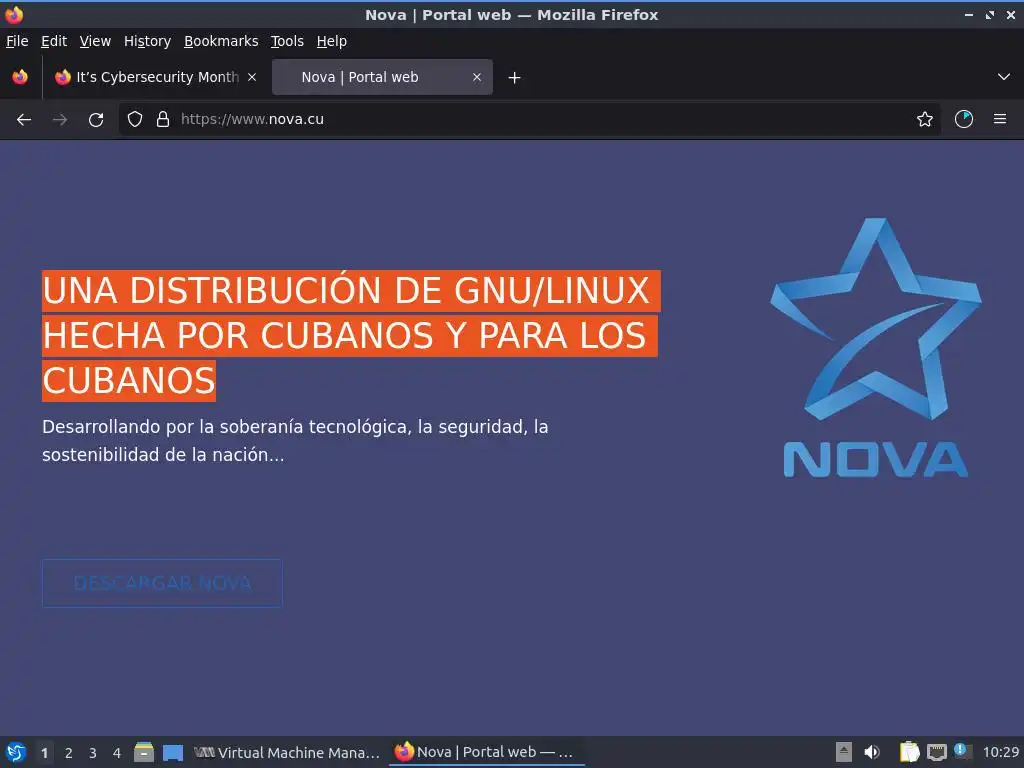Expand the list all tabs chevron
The image size is (1024, 768).
1004,77
